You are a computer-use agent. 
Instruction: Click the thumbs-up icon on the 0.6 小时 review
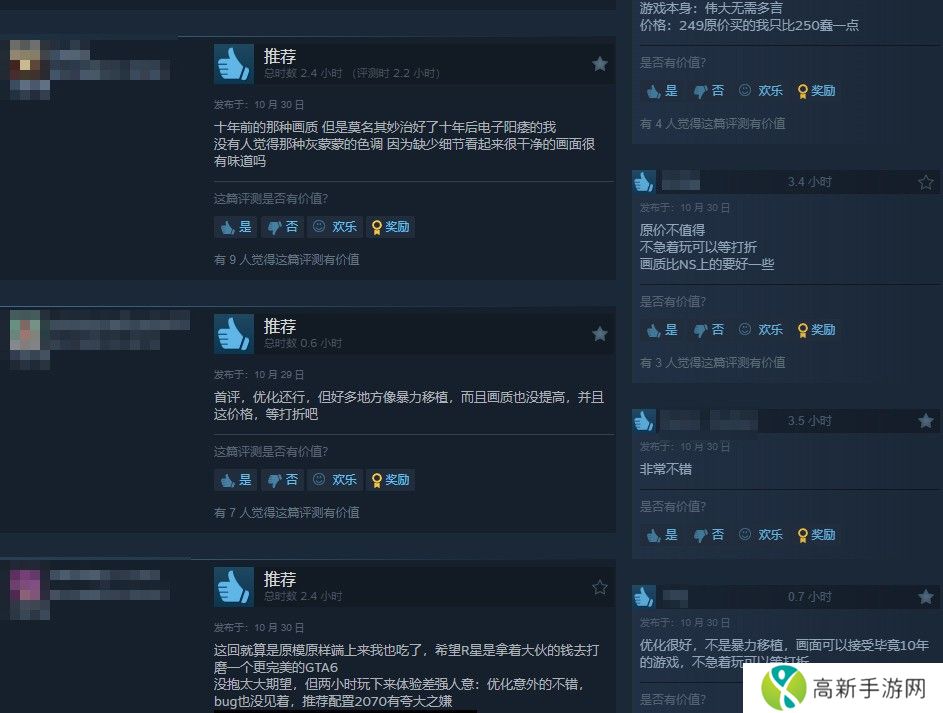[233, 334]
